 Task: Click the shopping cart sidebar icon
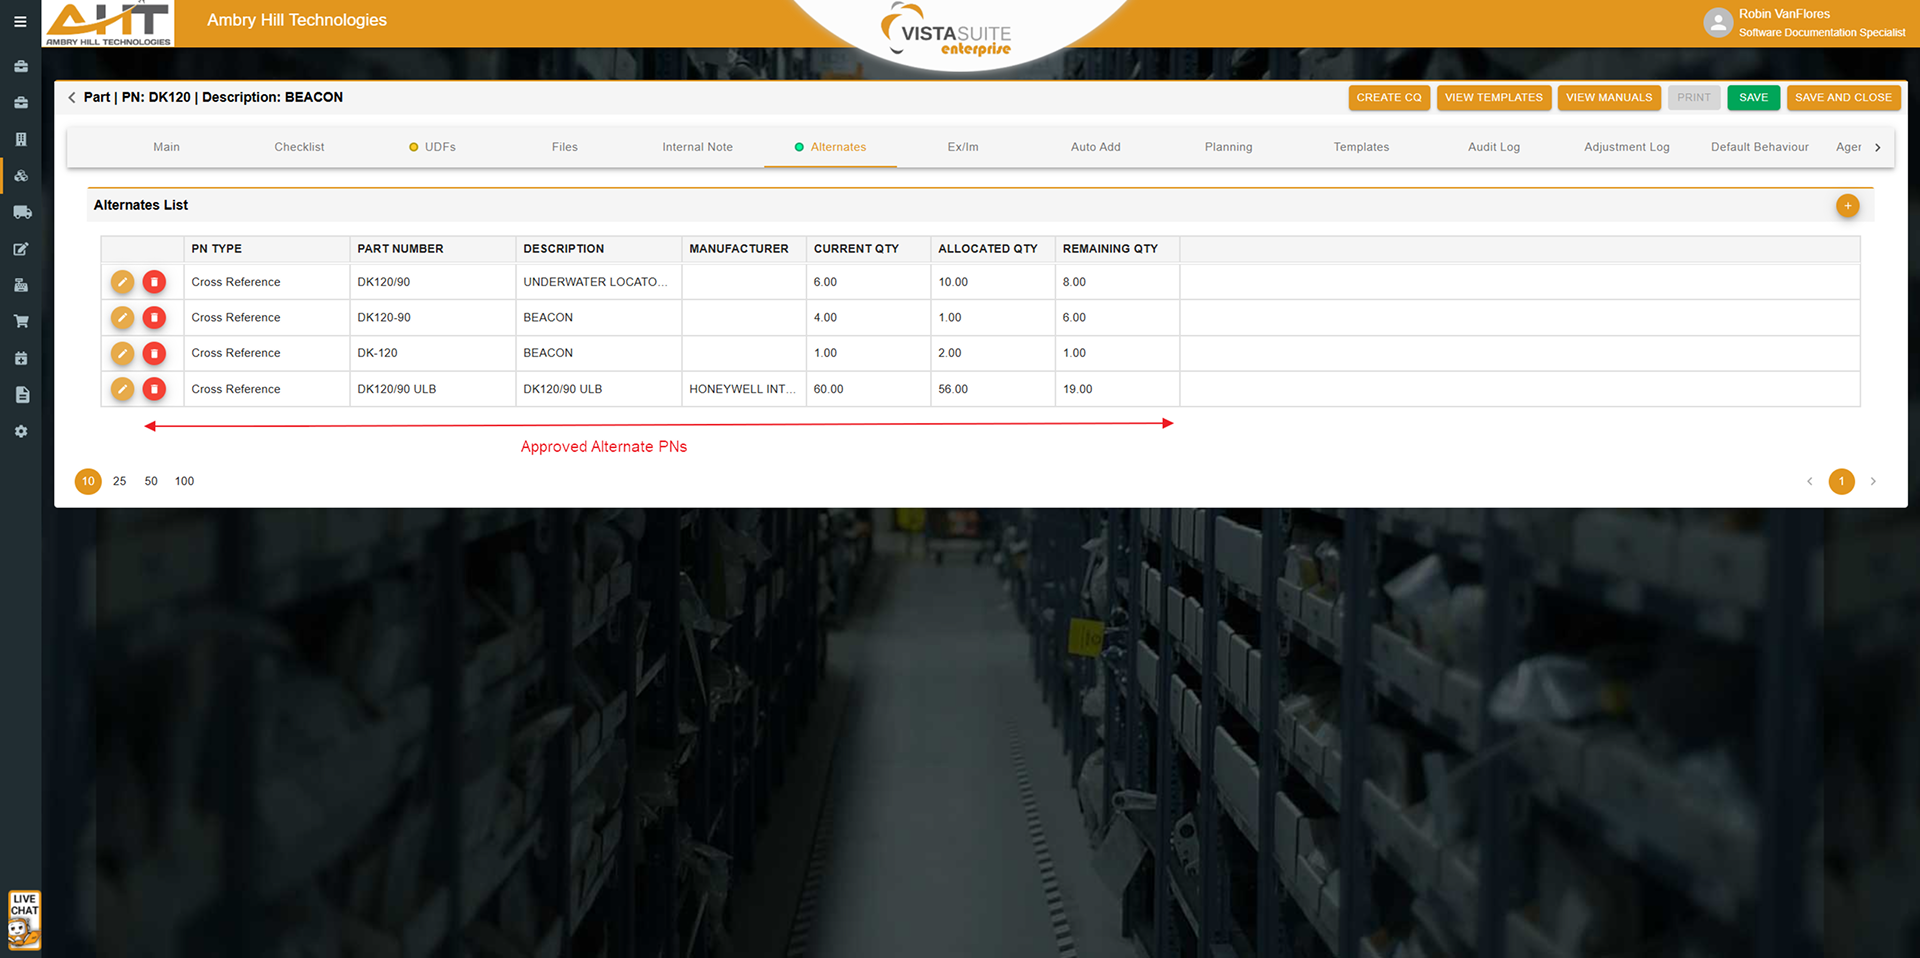point(21,321)
